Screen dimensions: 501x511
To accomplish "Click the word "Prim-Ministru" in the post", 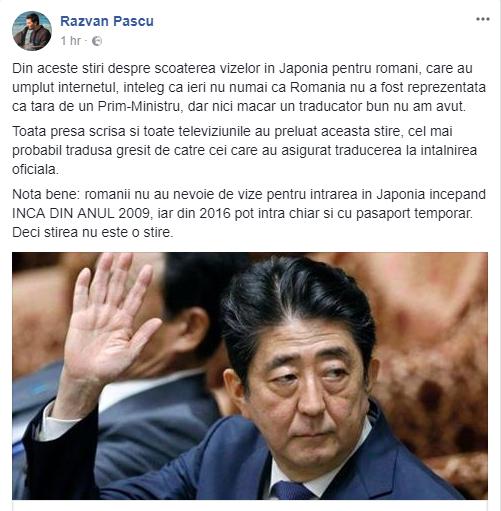I will (140, 107).
